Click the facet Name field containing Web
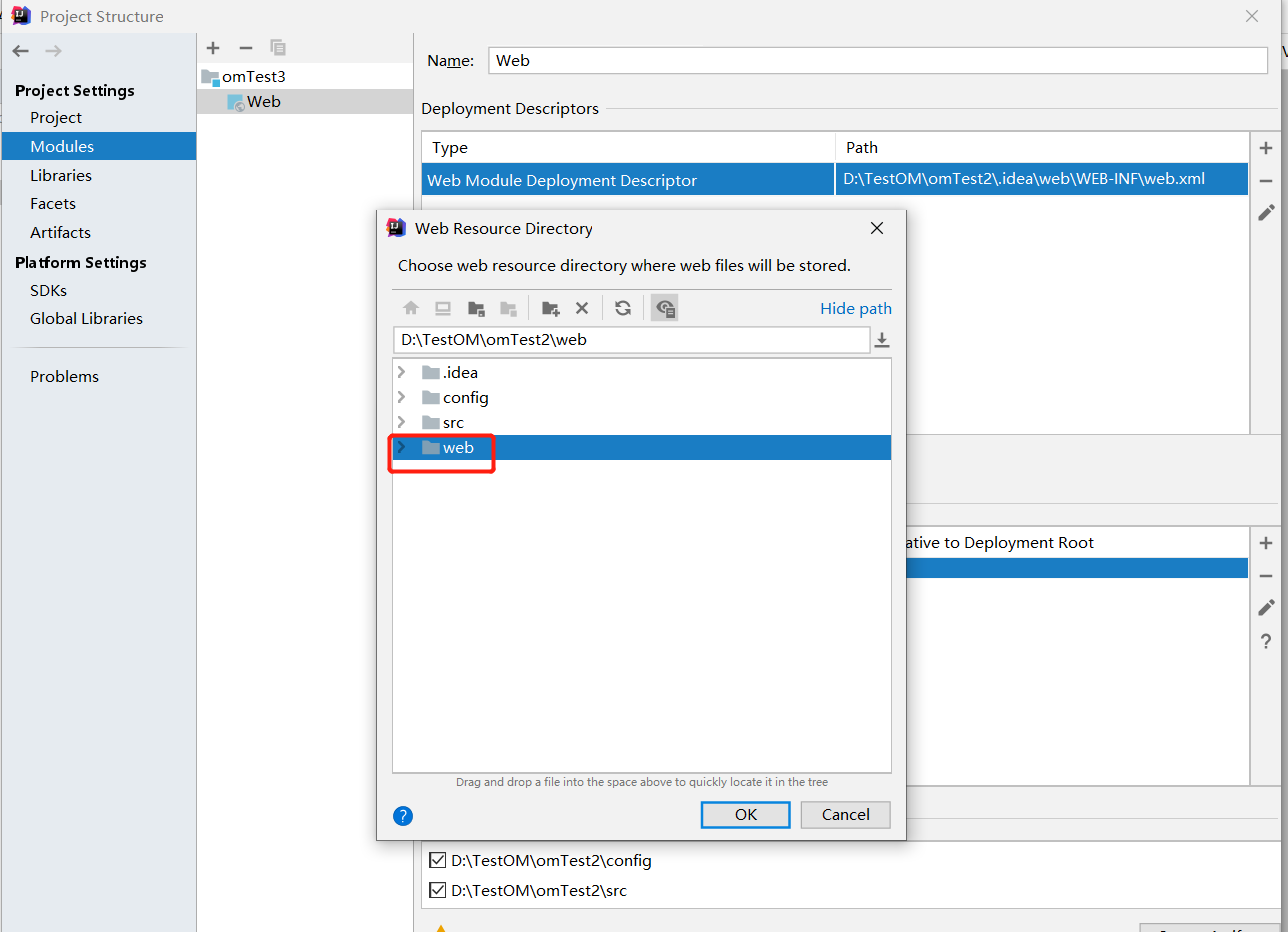Image resolution: width=1288 pixels, height=932 pixels. pos(878,60)
